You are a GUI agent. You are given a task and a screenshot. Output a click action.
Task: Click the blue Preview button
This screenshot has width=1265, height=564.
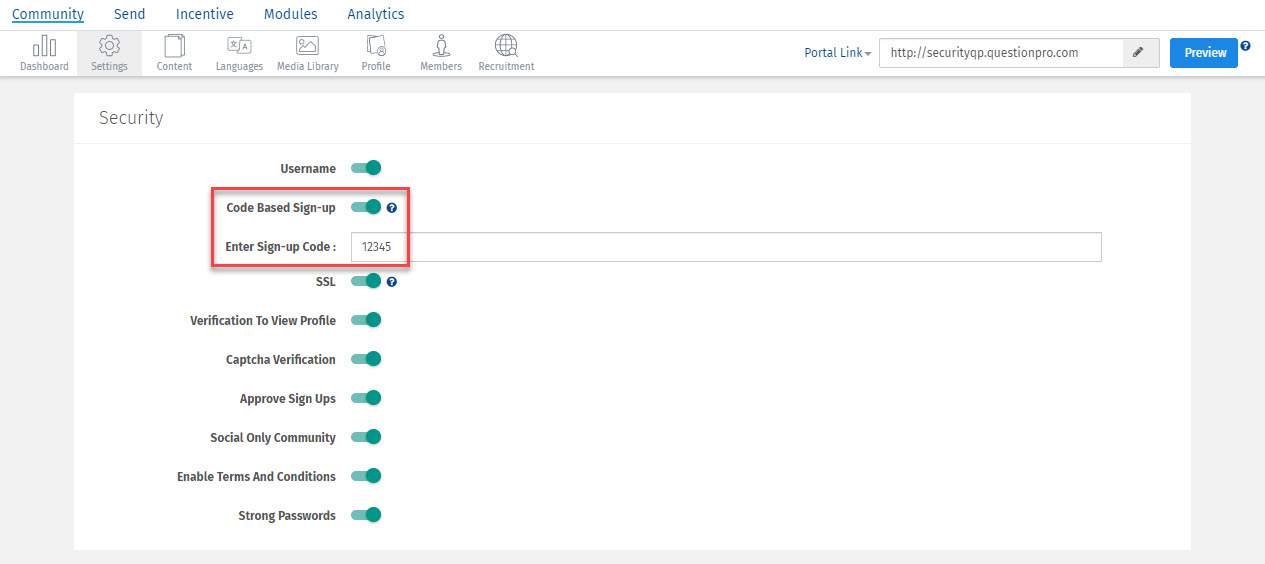point(1204,53)
